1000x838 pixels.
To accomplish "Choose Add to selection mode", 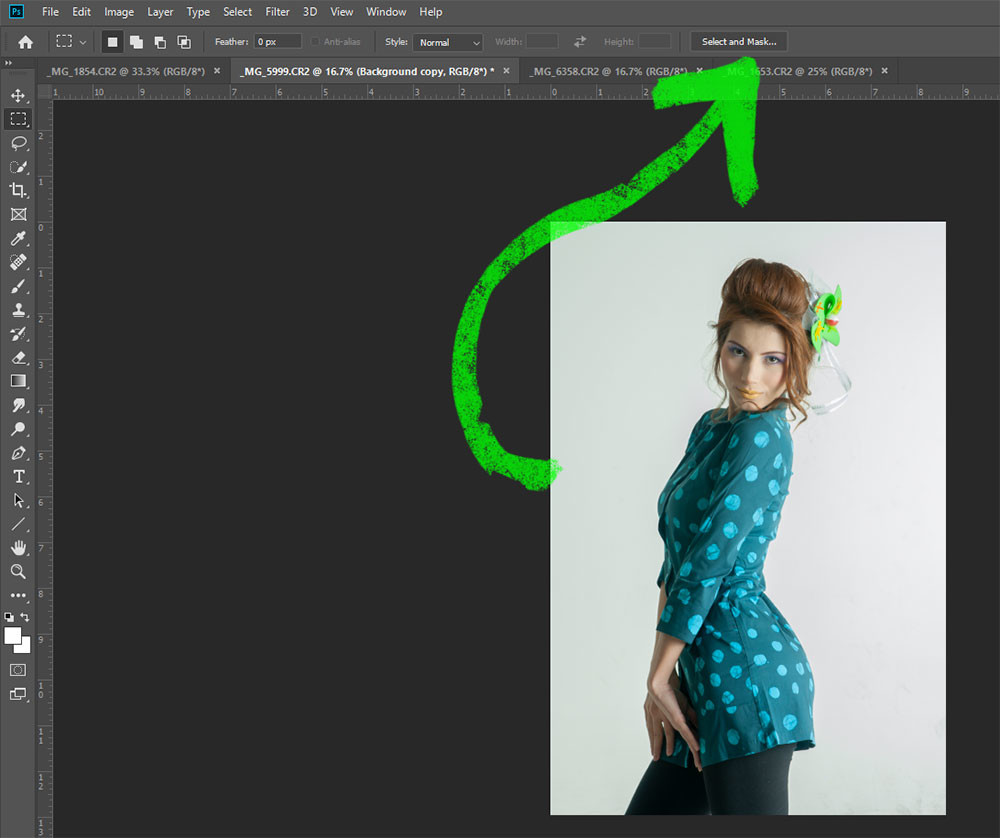I will (x=135, y=42).
